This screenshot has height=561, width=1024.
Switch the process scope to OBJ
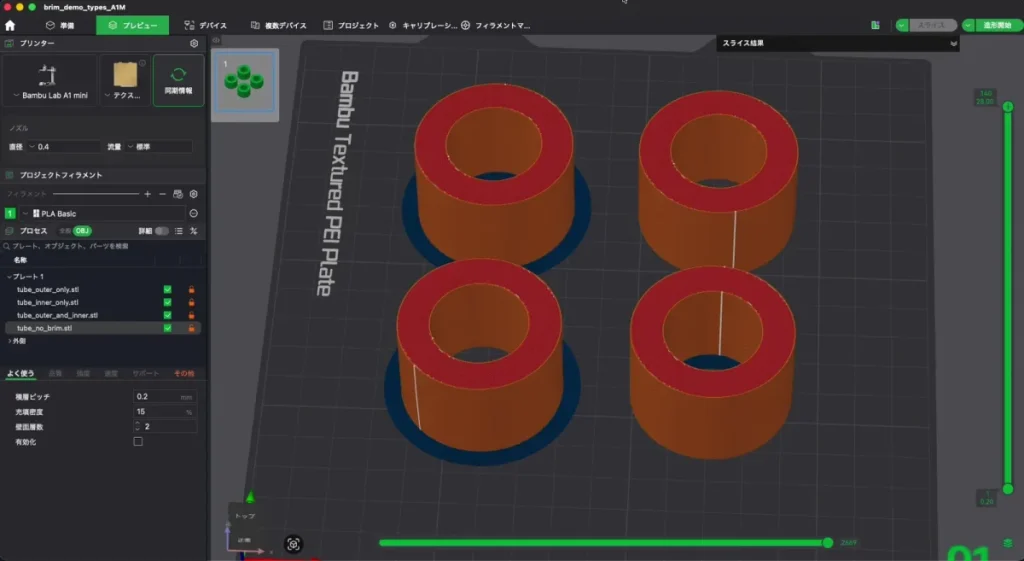(82, 231)
